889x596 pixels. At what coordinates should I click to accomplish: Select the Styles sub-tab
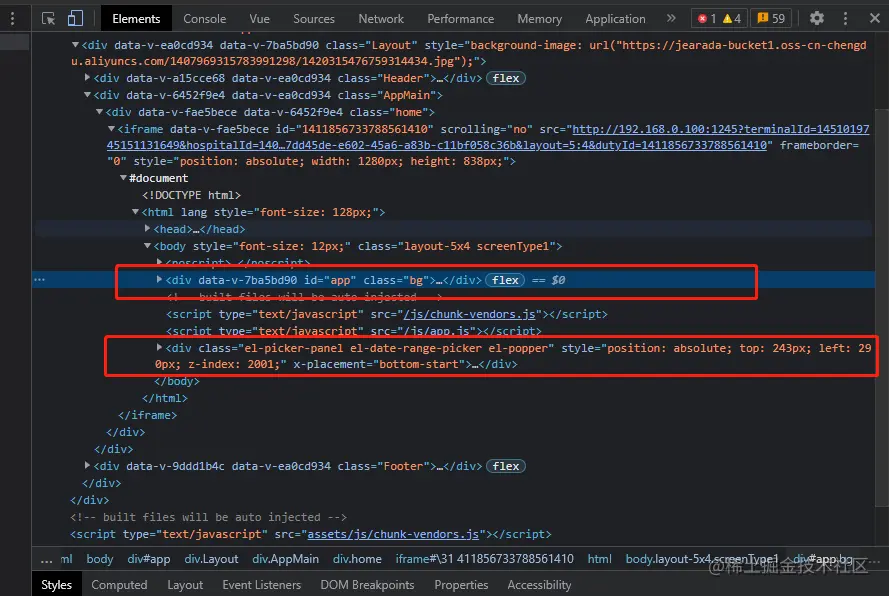click(x=57, y=585)
